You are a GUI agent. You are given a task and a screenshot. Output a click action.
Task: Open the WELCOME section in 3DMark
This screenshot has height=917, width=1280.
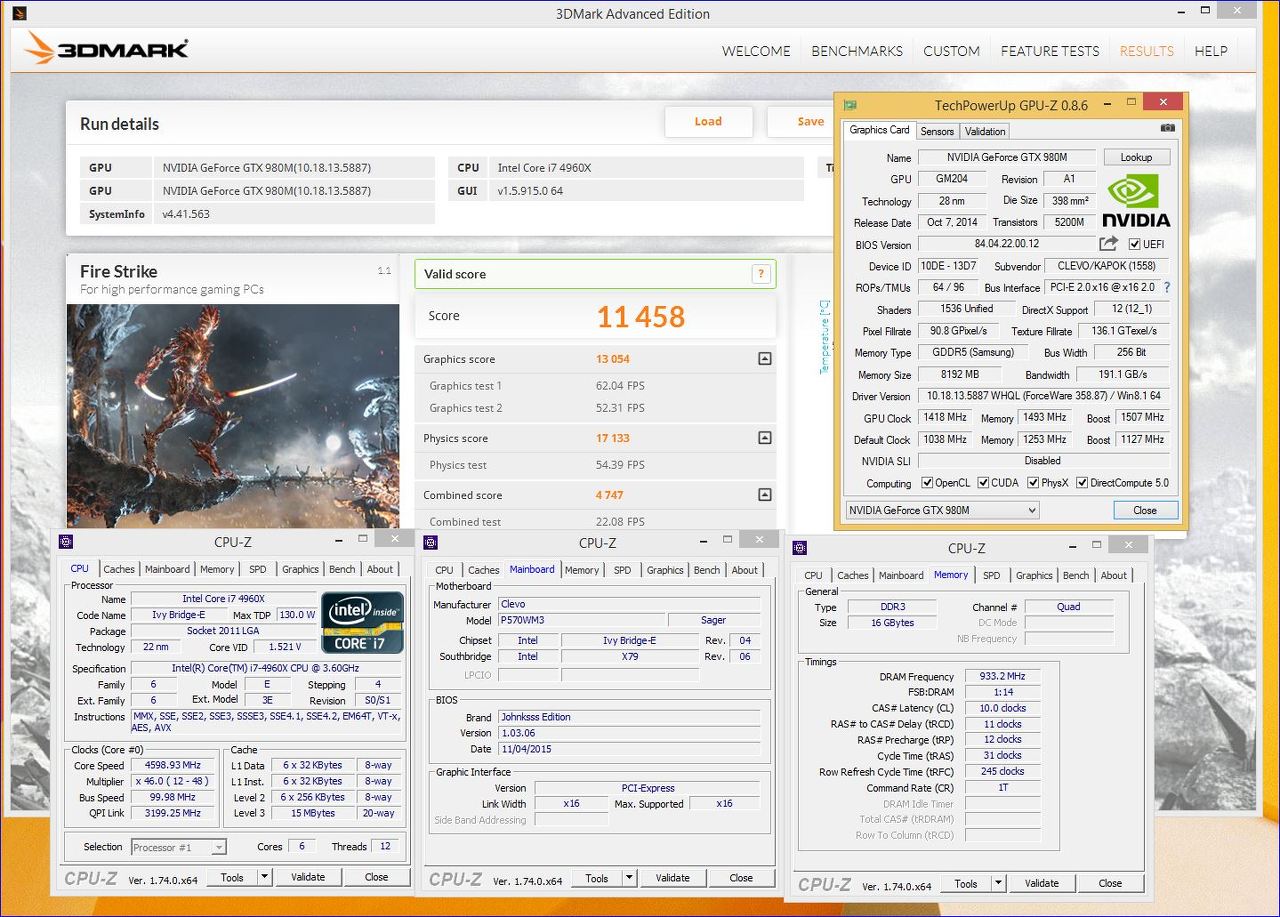pyautogui.click(x=756, y=51)
